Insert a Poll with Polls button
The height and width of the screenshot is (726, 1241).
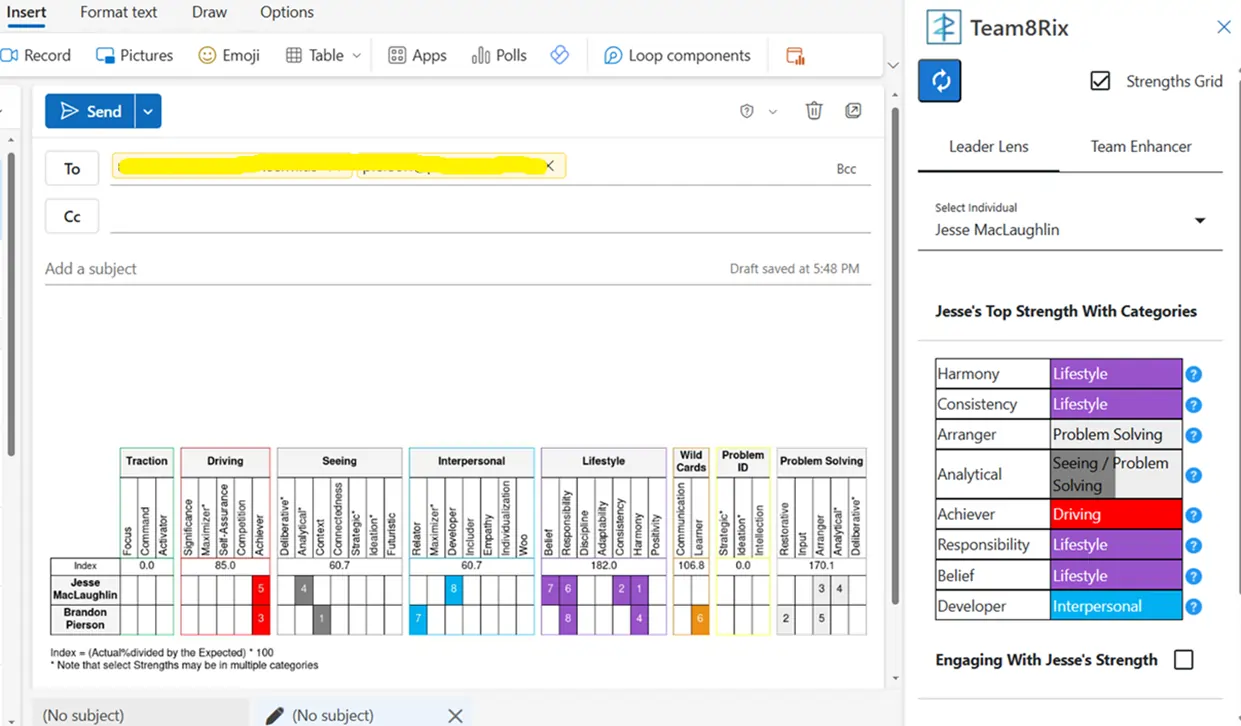click(x=499, y=55)
